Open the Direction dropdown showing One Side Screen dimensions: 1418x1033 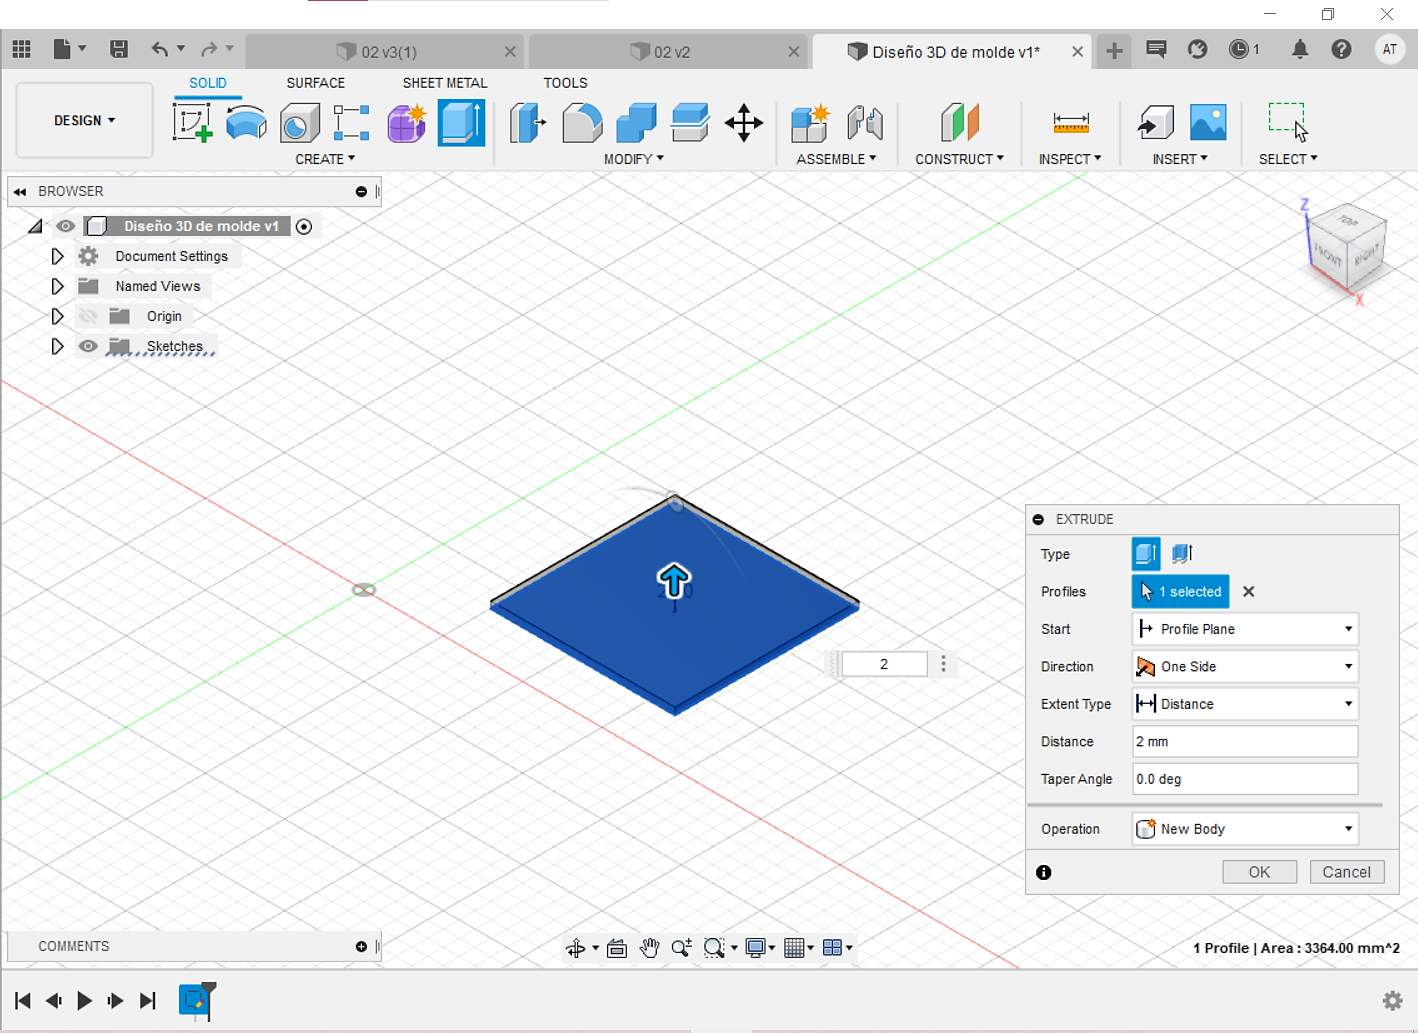coord(1245,666)
